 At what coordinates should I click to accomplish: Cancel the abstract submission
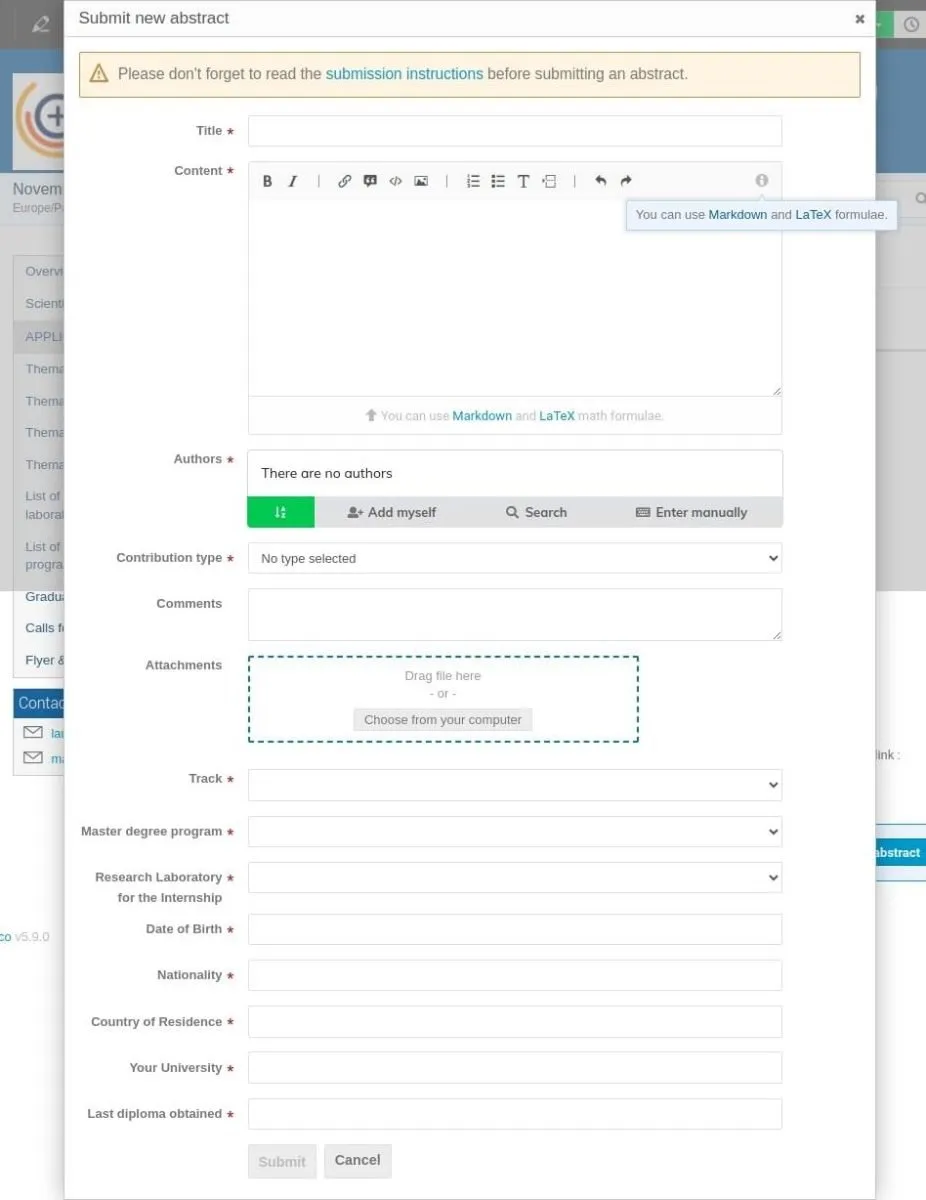357,1160
